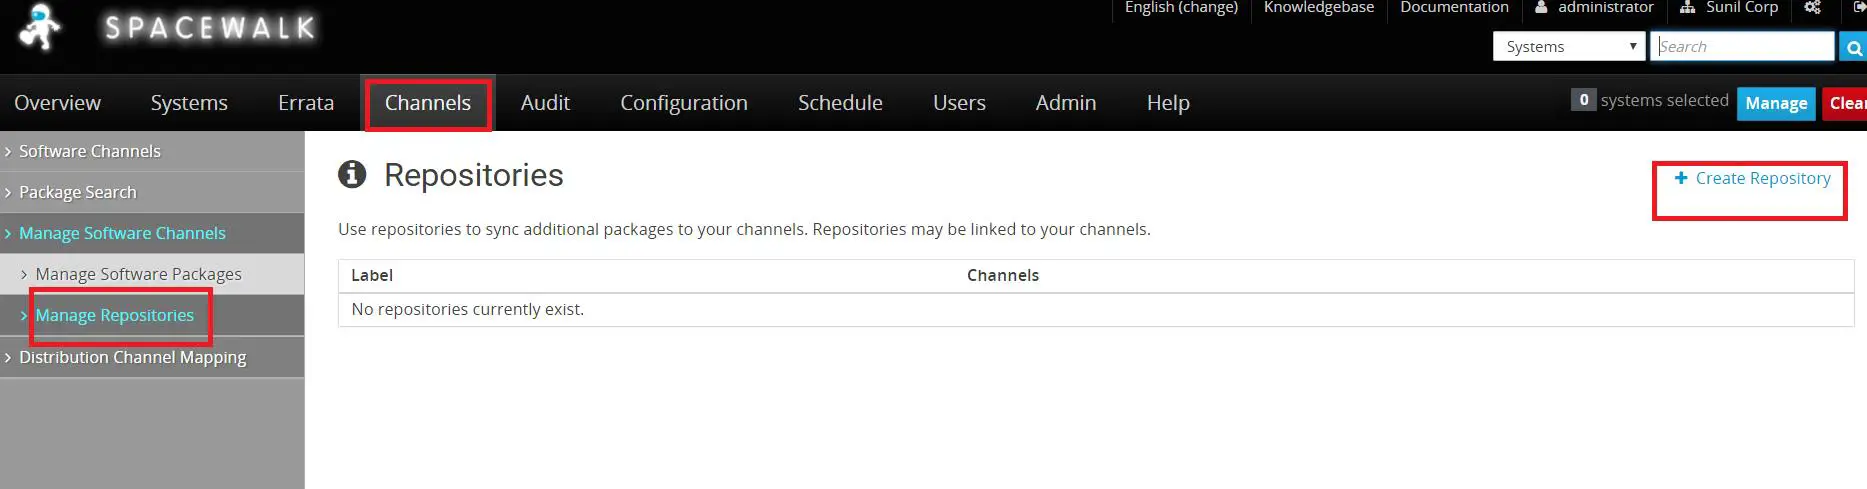The height and width of the screenshot is (489, 1867).
Task: Click the search magnifier button
Action: coord(1853,47)
